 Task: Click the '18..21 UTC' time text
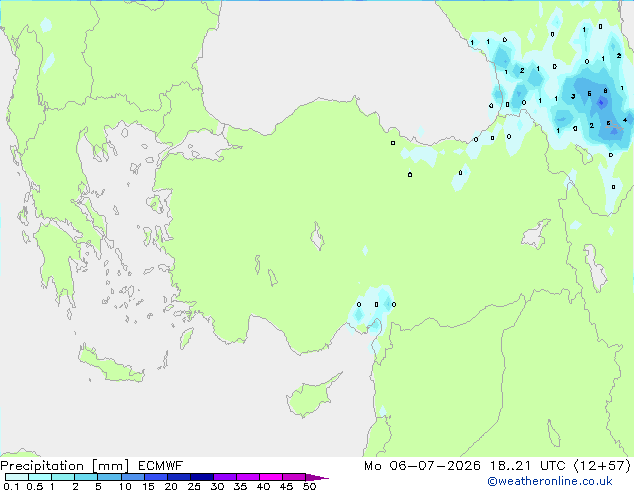(527, 466)
